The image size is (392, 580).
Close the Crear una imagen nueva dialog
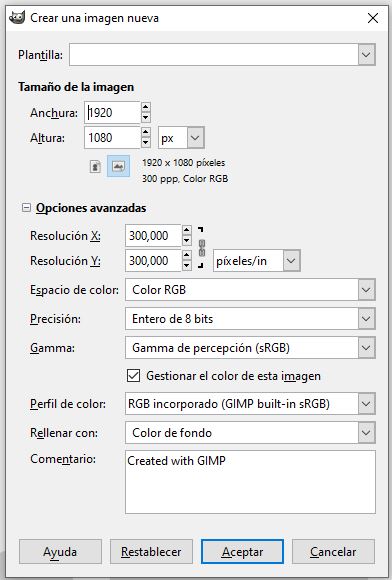pyautogui.click(x=373, y=18)
